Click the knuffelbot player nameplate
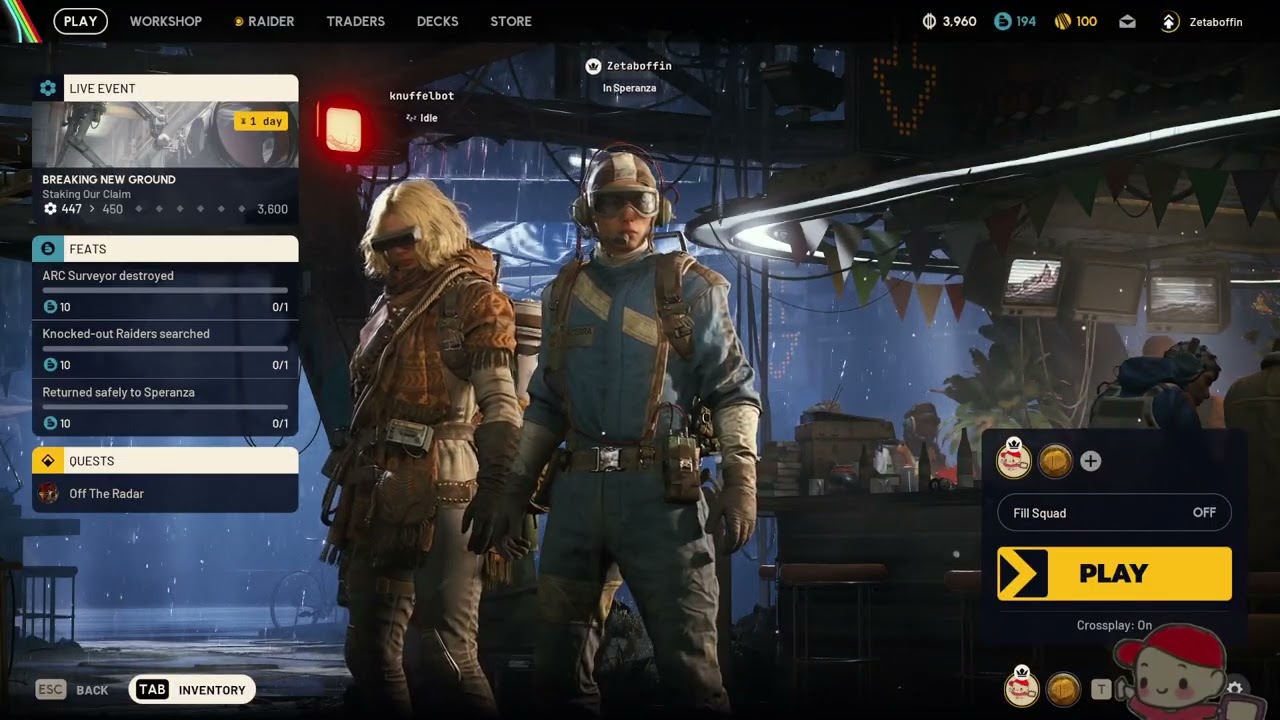Image resolution: width=1280 pixels, height=720 pixels. 422,96
